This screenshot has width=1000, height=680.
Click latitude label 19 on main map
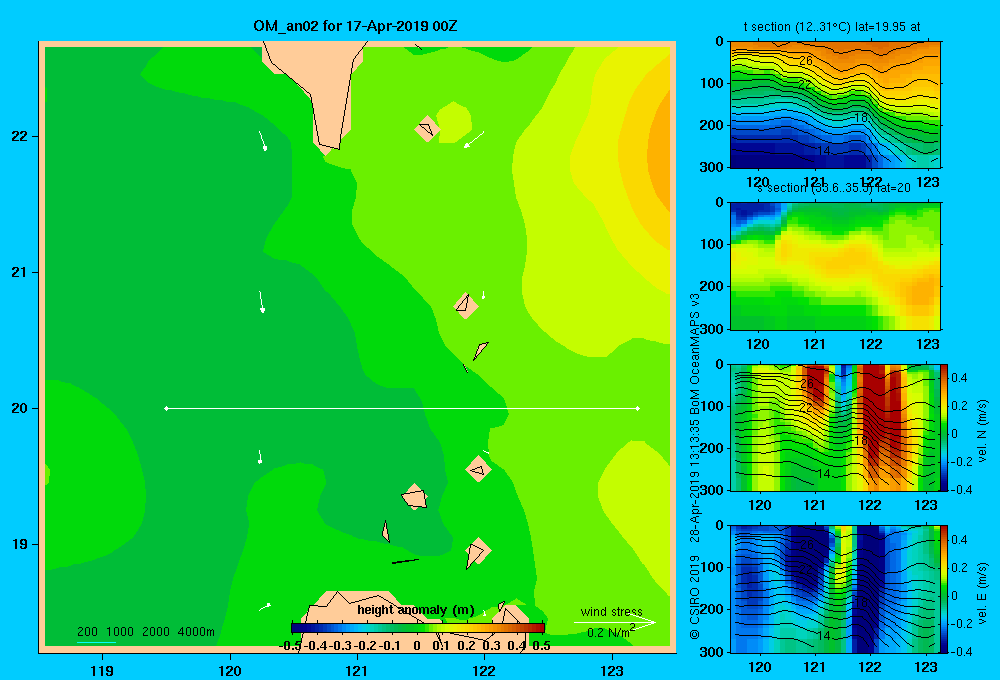(20, 544)
